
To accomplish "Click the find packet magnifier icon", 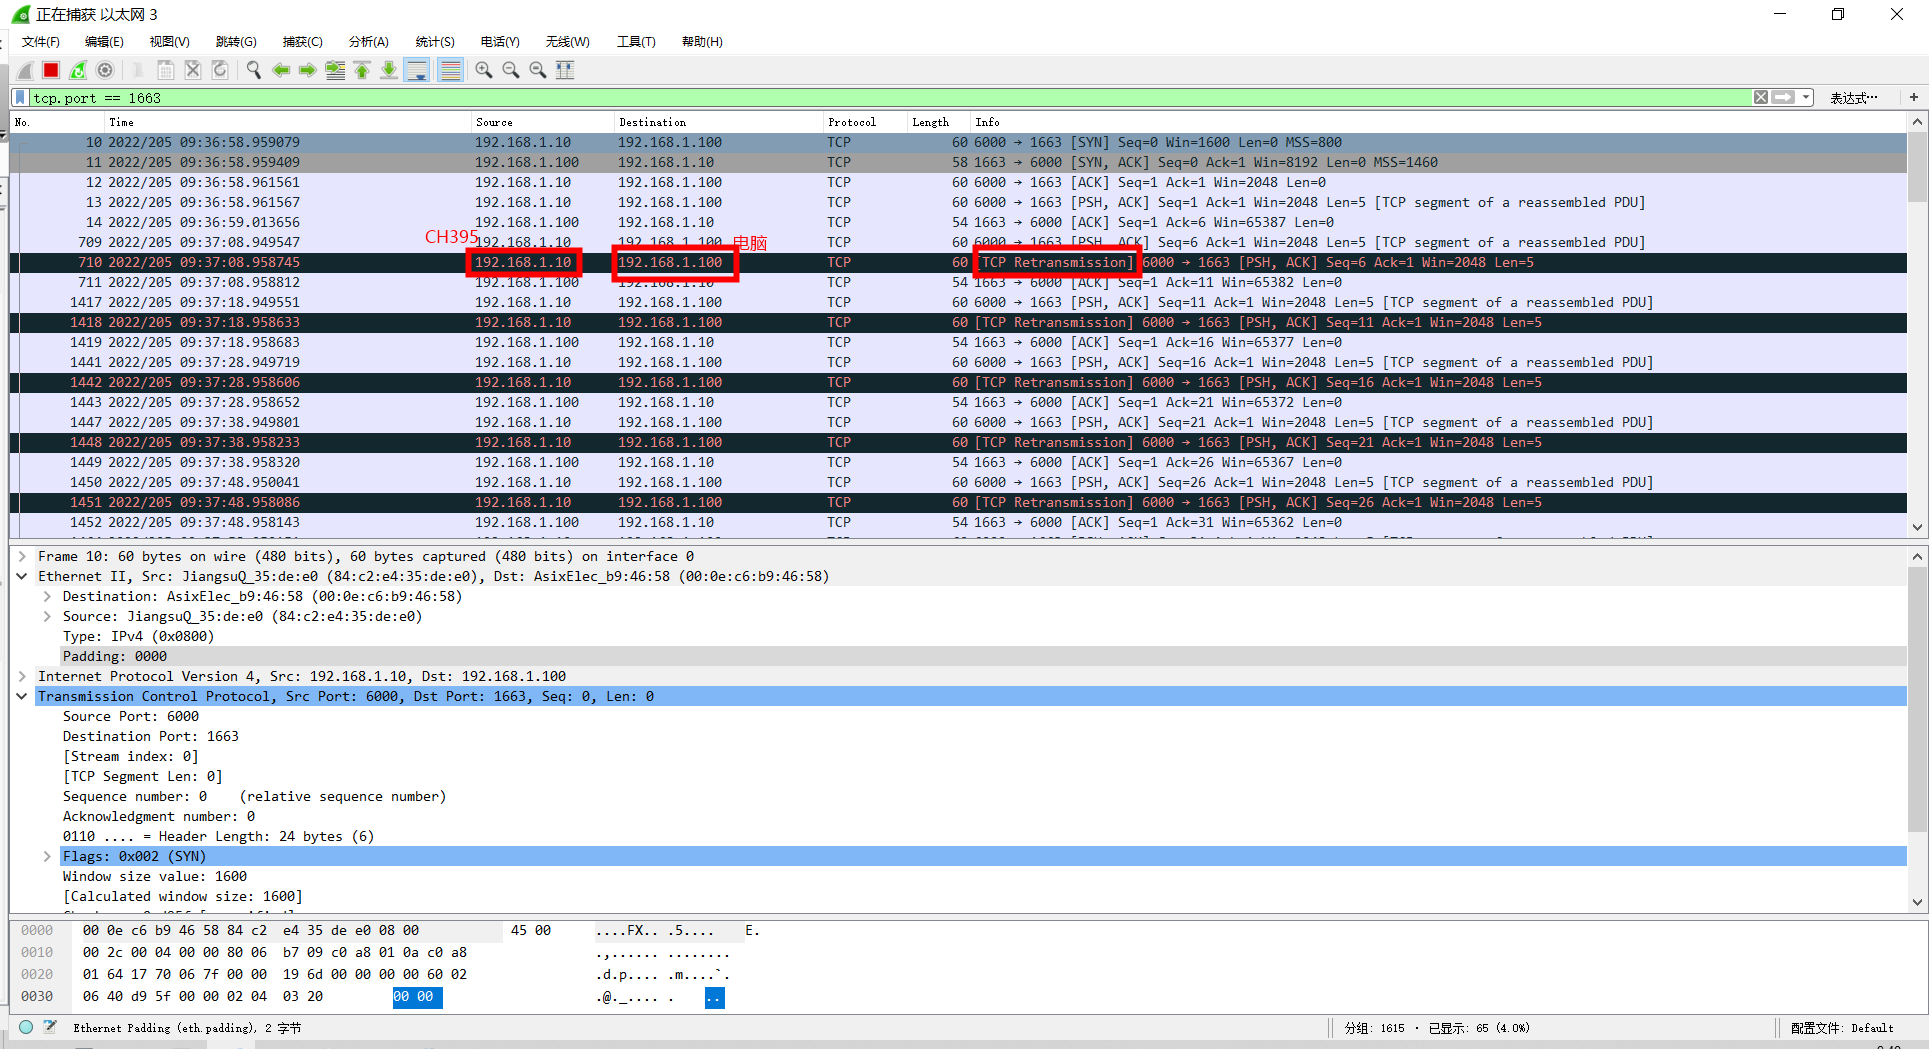I will click(254, 70).
